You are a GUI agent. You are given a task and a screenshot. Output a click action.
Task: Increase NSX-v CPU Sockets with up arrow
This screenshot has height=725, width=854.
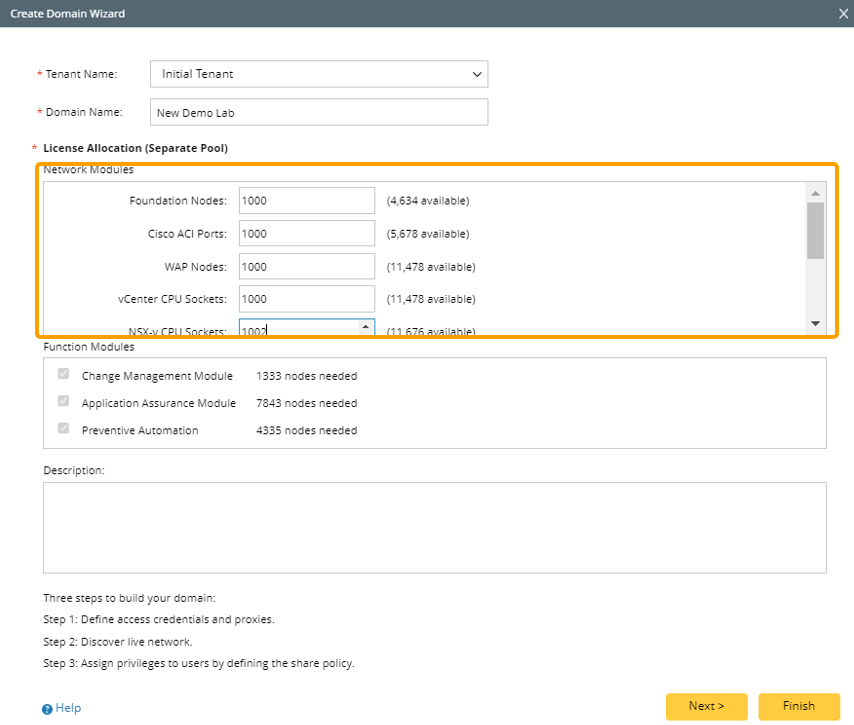click(x=365, y=326)
